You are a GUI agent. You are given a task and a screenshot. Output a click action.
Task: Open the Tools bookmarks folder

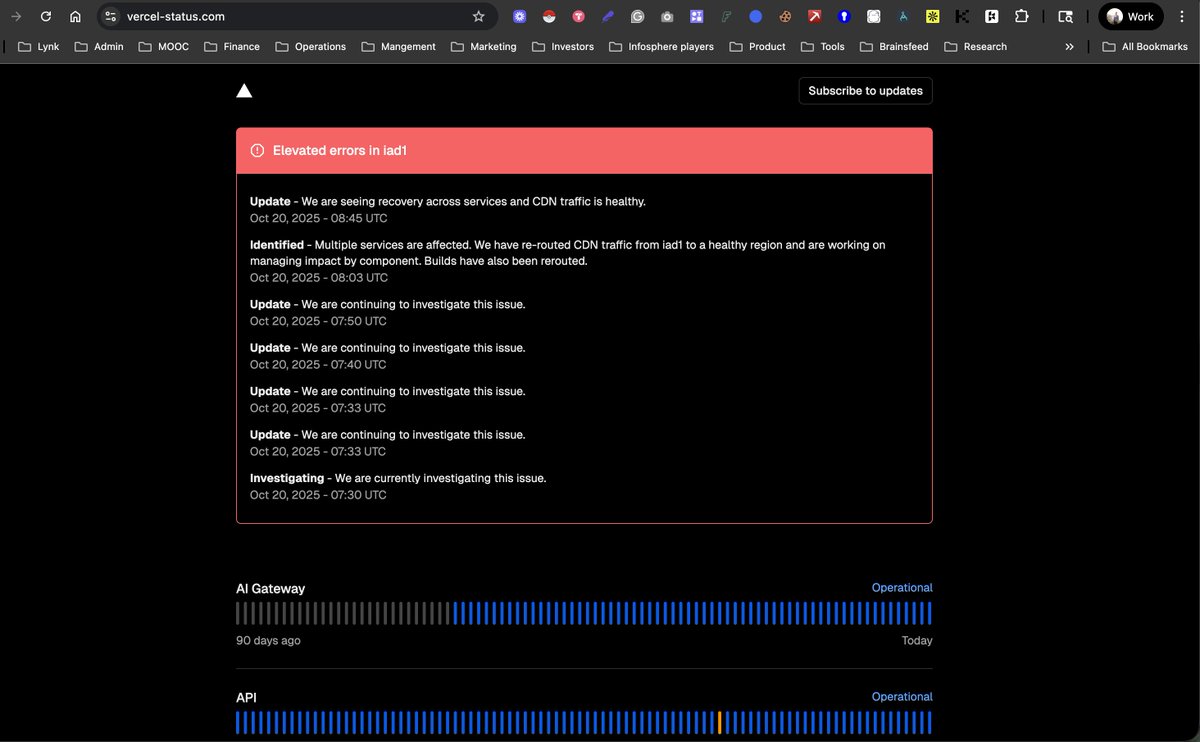(x=823, y=46)
